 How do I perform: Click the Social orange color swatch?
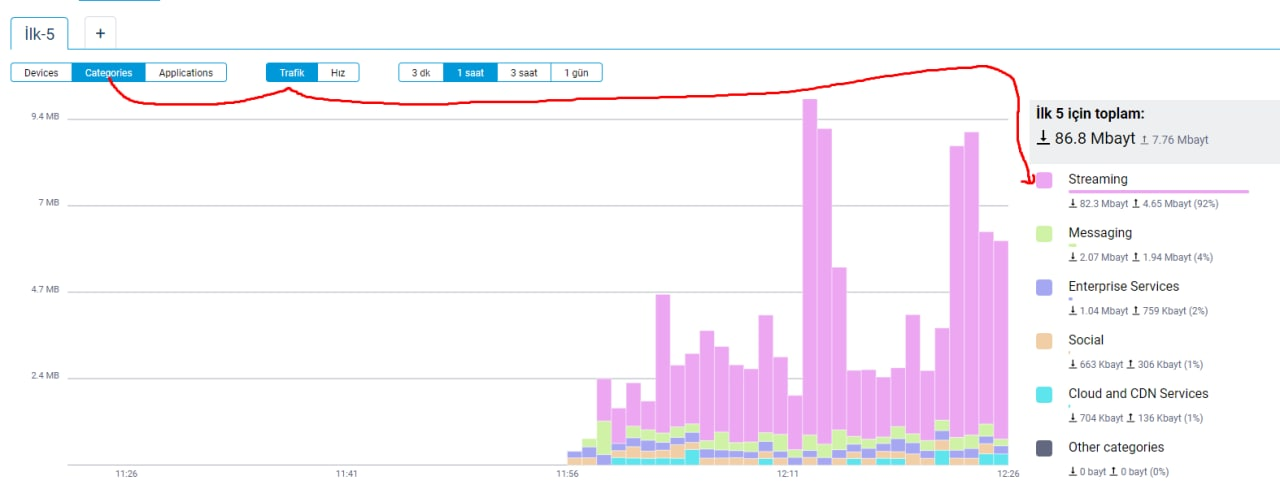(1044, 341)
